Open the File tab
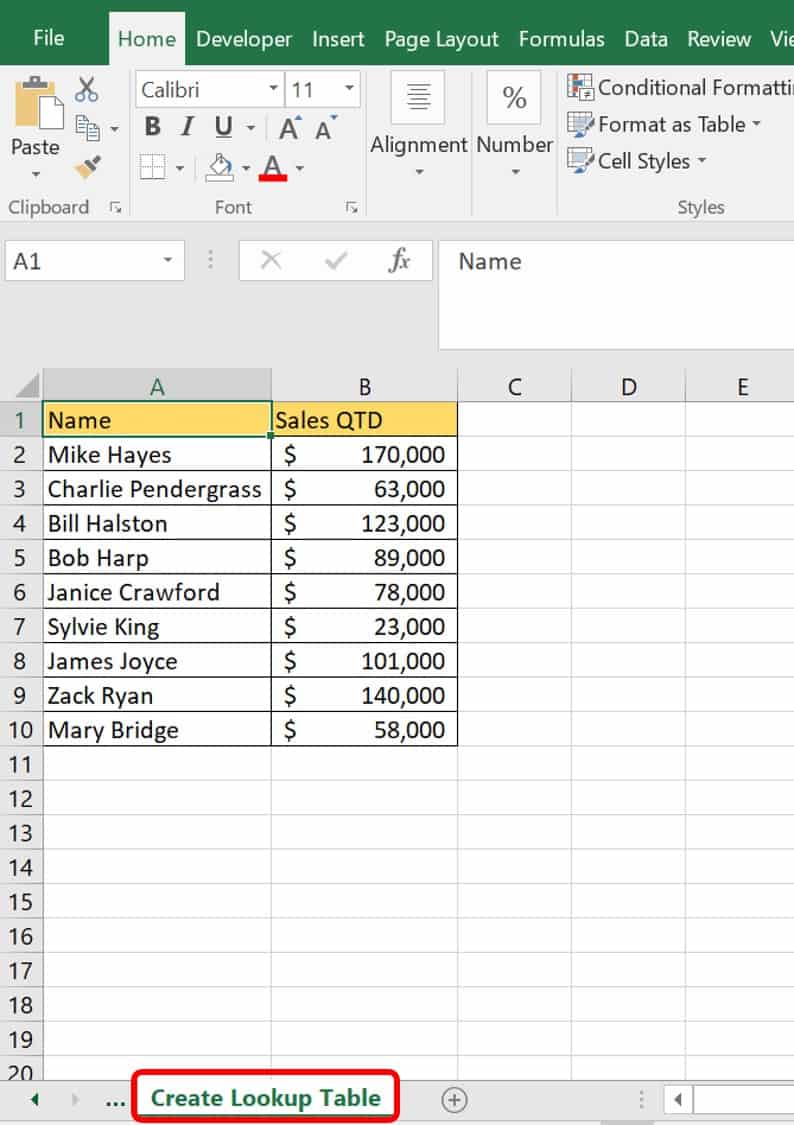The height and width of the screenshot is (1125, 794). [x=49, y=38]
